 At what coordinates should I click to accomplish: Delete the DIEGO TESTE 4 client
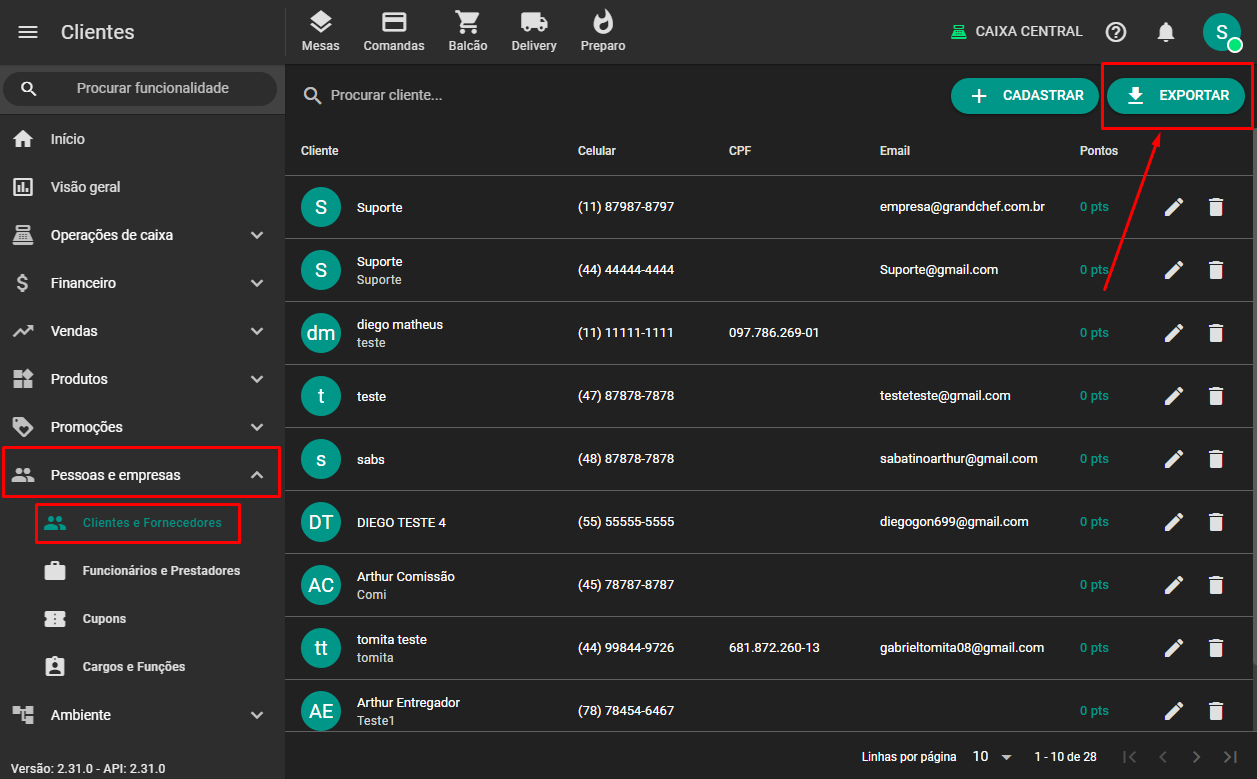pos(1216,522)
